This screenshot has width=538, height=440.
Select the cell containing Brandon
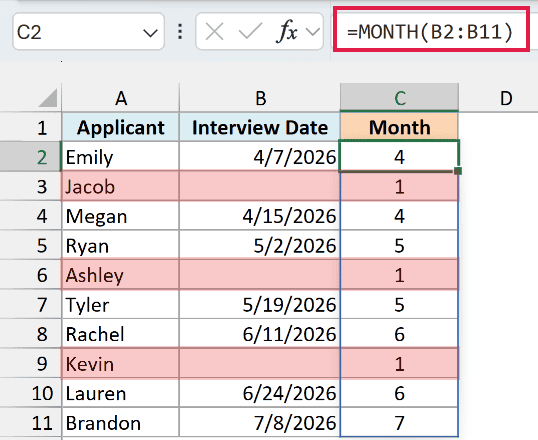coord(121,422)
